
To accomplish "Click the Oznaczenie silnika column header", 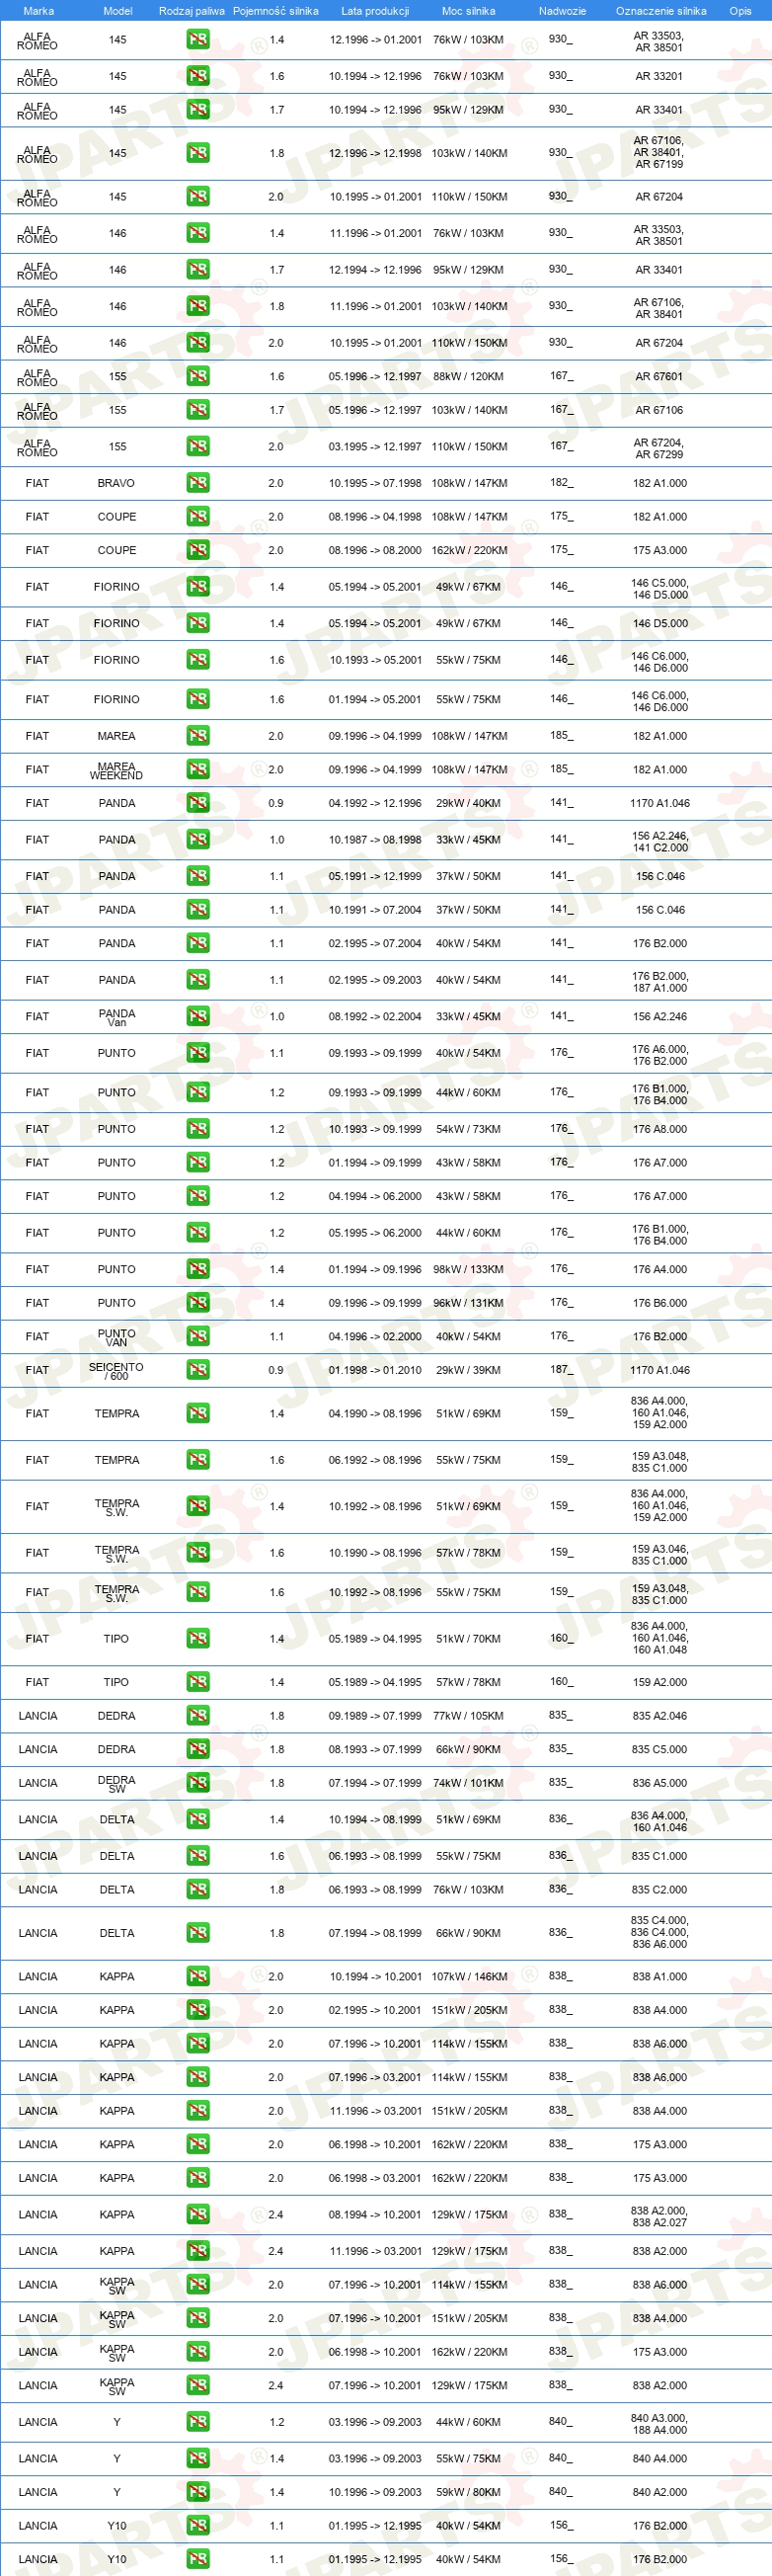I will coord(661,11).
